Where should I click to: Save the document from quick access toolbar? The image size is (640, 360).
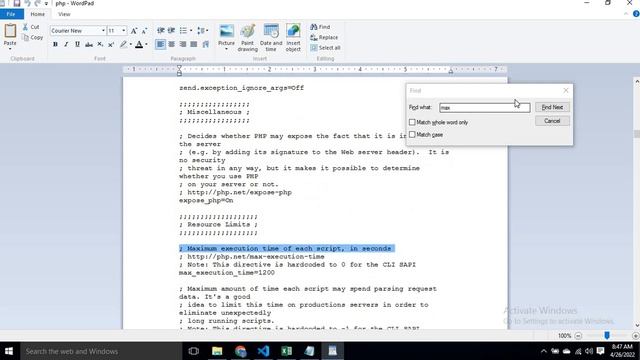click(17, 4)
